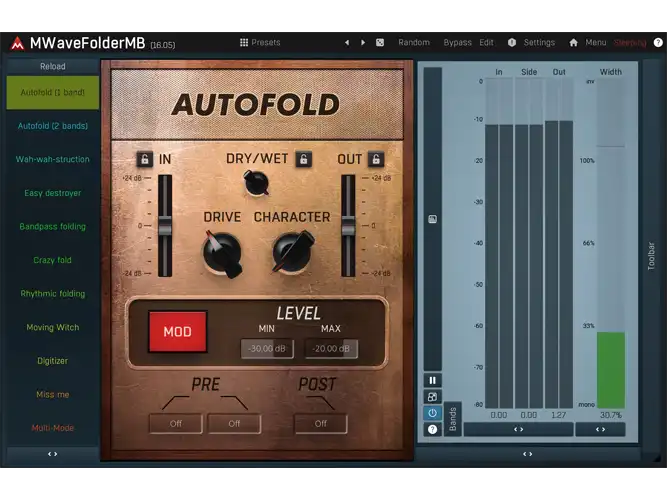Click the MeldaProduction logo icon

pos(17,43)
